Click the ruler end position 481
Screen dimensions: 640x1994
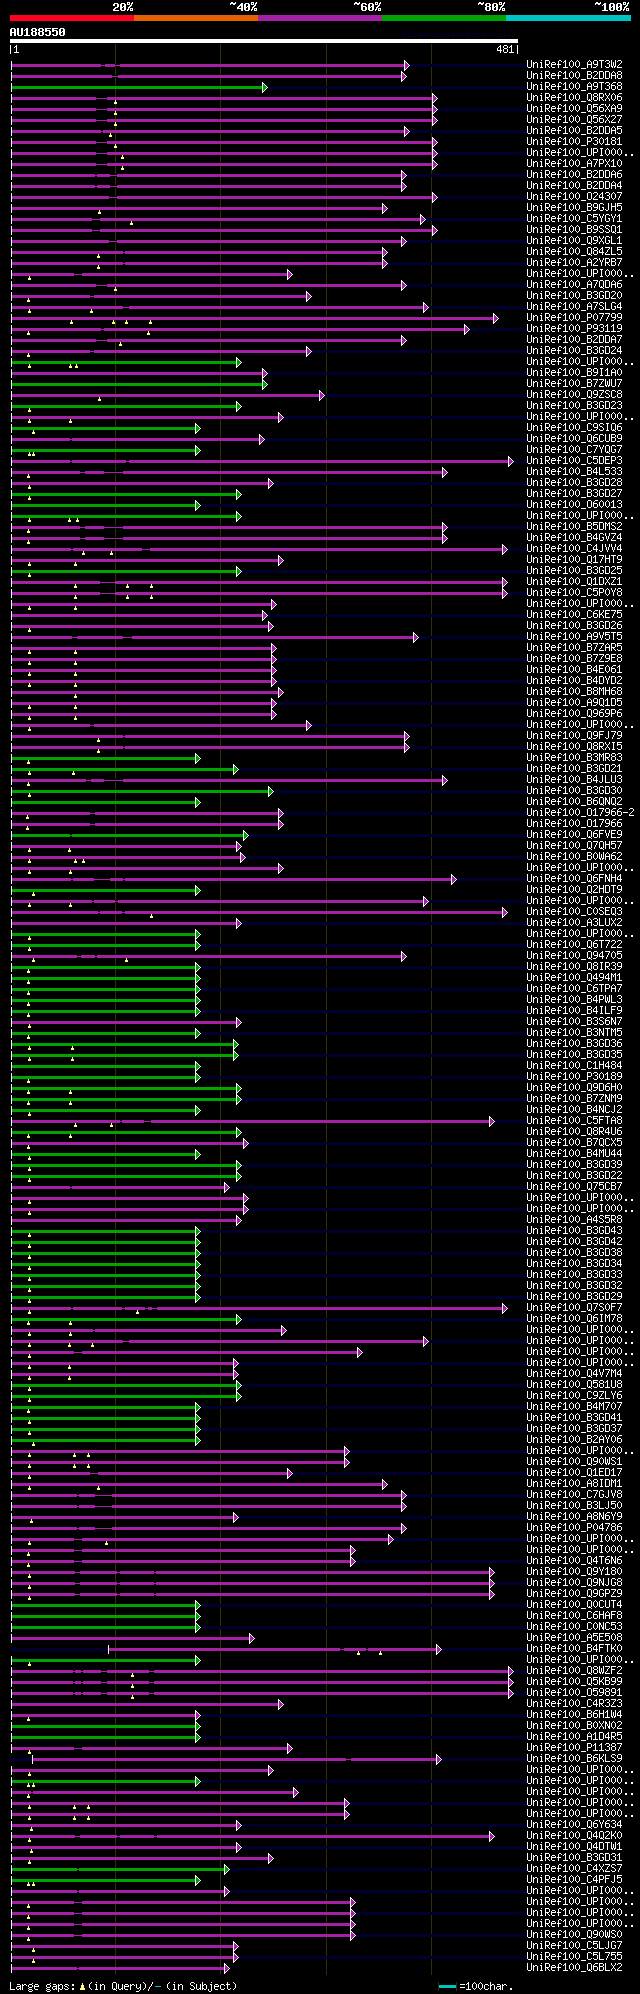click(504, 49)
